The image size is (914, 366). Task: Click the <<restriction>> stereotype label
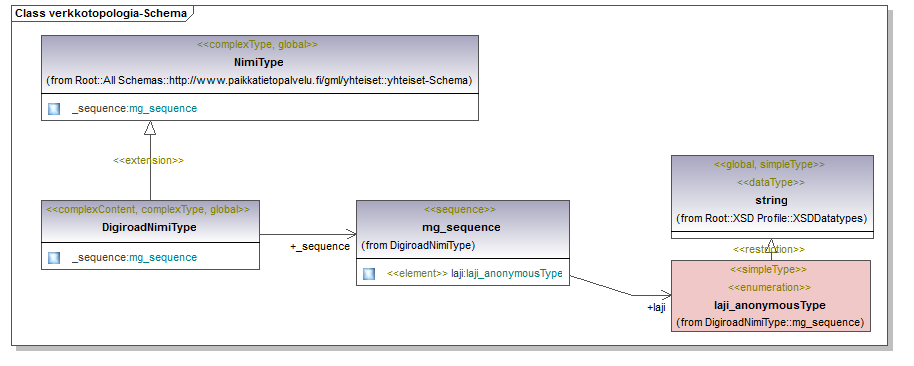(x=769, y=249)
